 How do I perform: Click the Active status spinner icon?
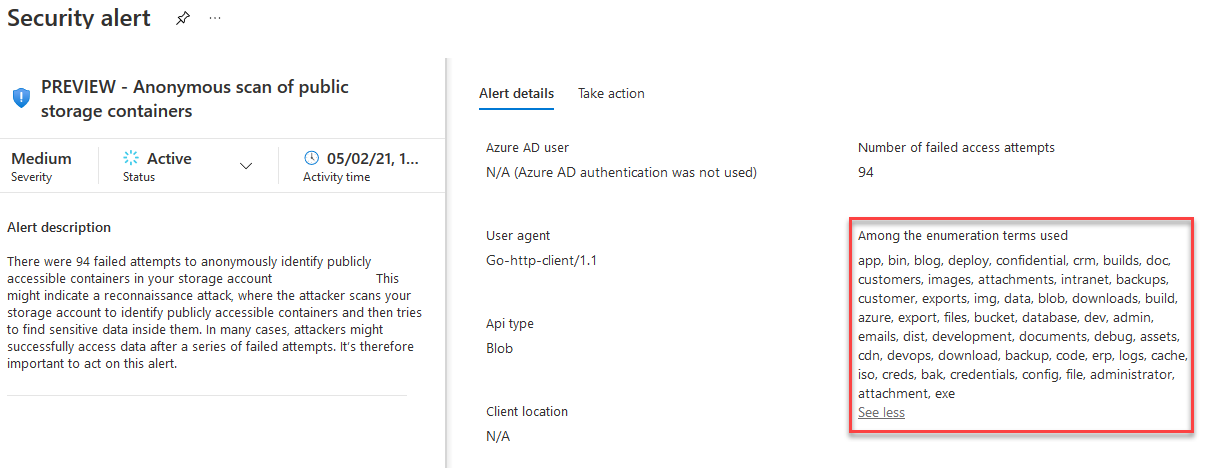131,158
